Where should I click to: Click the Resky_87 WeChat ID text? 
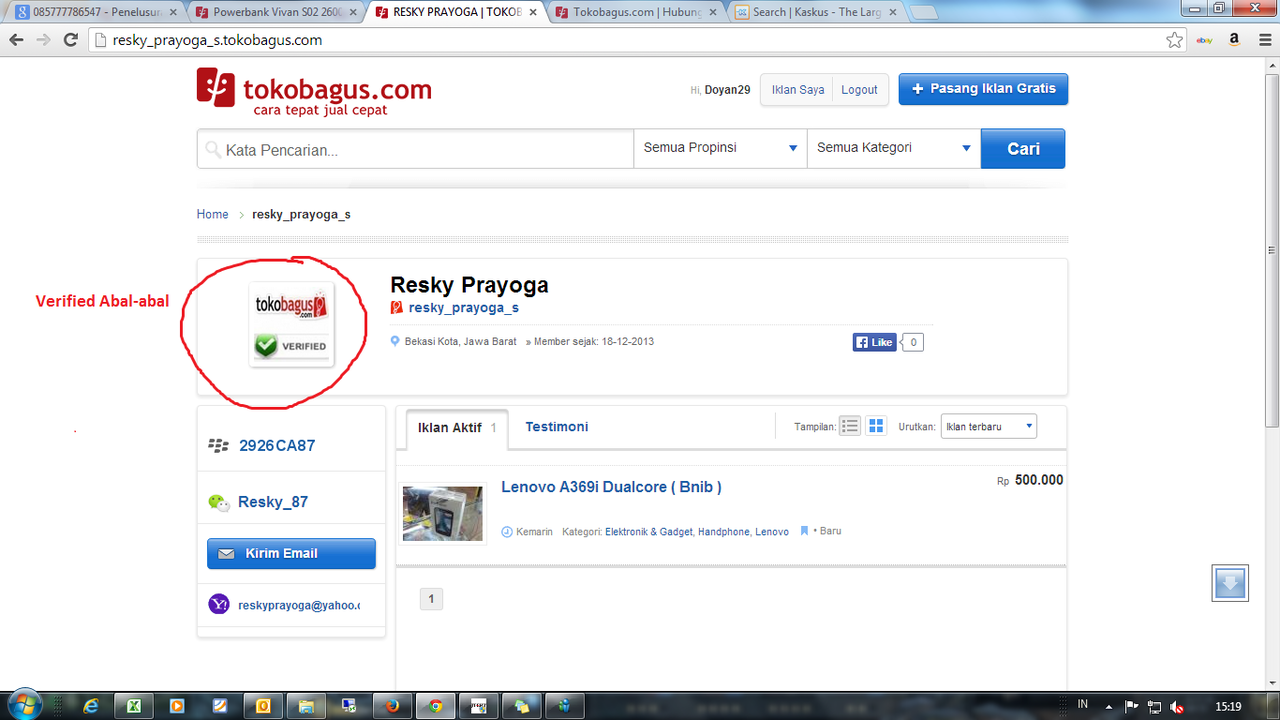[x=273, y=502]
